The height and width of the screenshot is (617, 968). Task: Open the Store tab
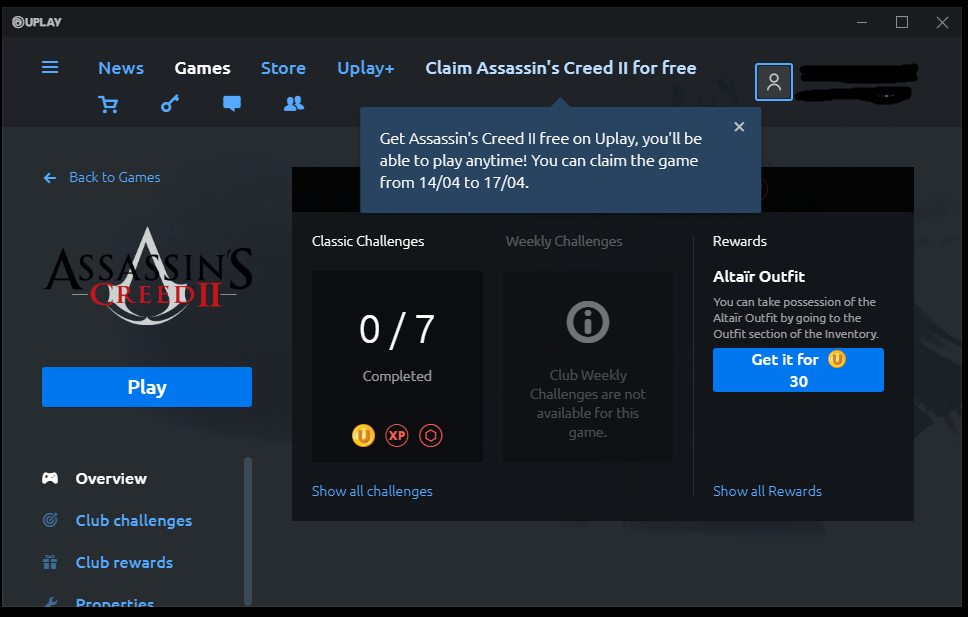point(283,68)
